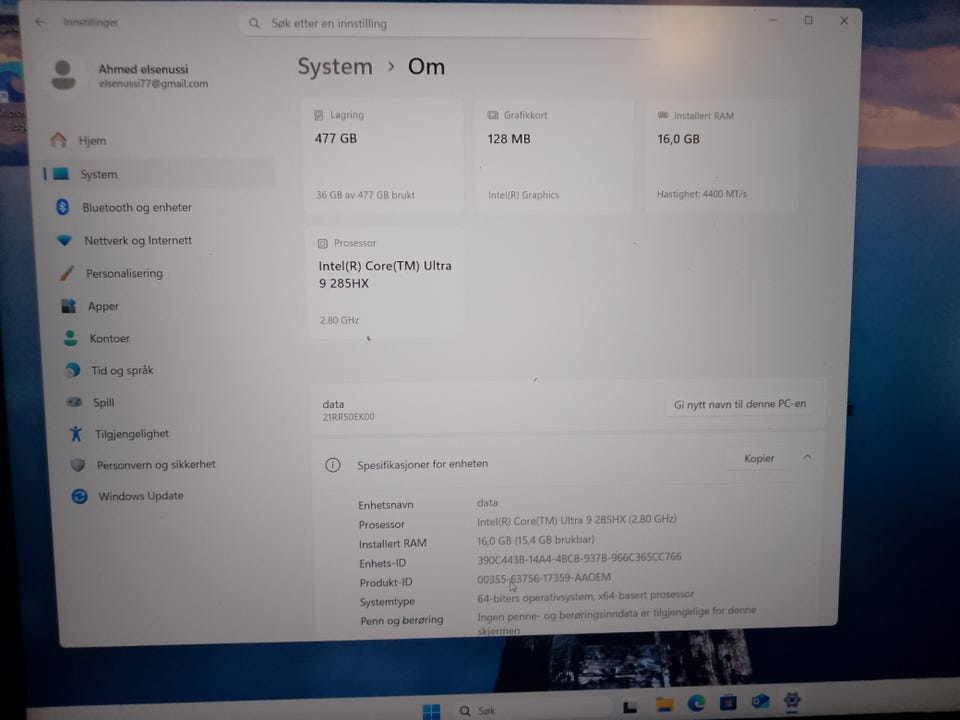
Task: Open the Apper settings page
Action: pyautogui.click(x=103, y=306)
